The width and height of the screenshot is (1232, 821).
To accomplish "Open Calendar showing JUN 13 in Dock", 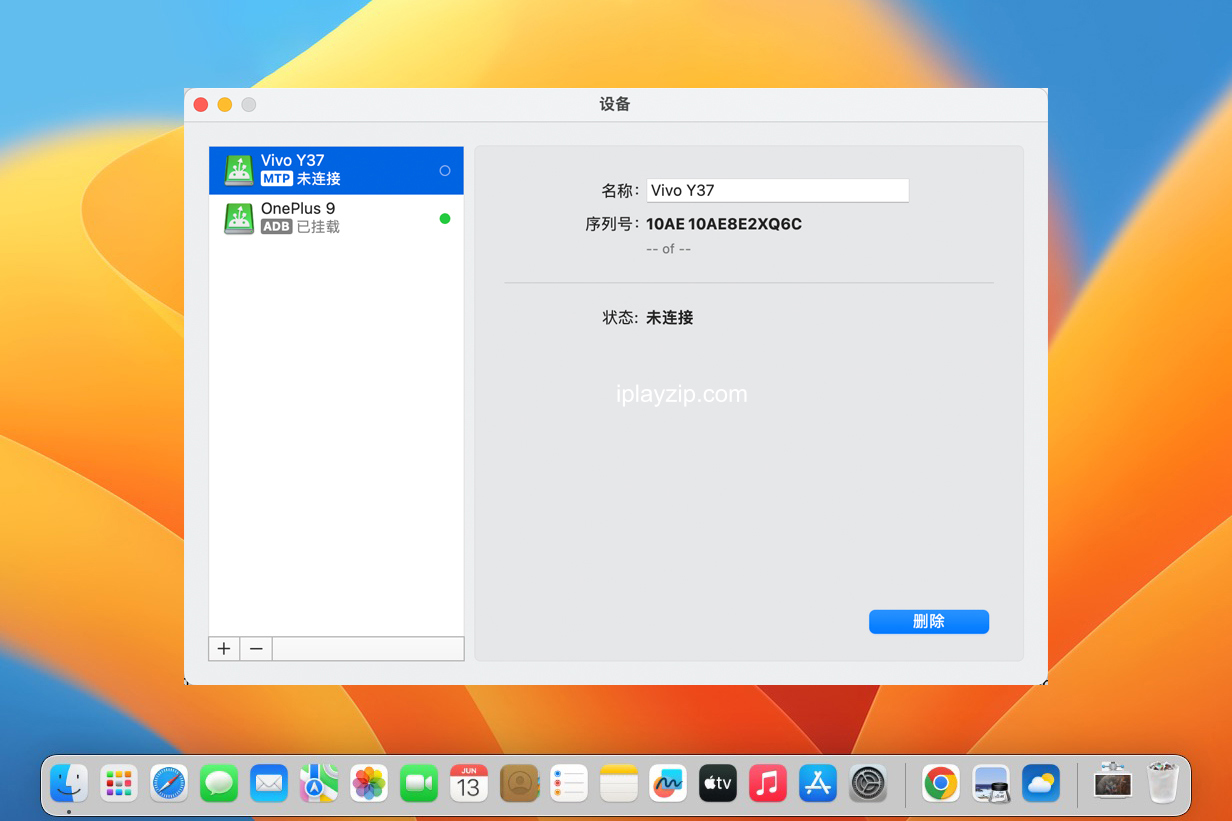I will [469, 783].
